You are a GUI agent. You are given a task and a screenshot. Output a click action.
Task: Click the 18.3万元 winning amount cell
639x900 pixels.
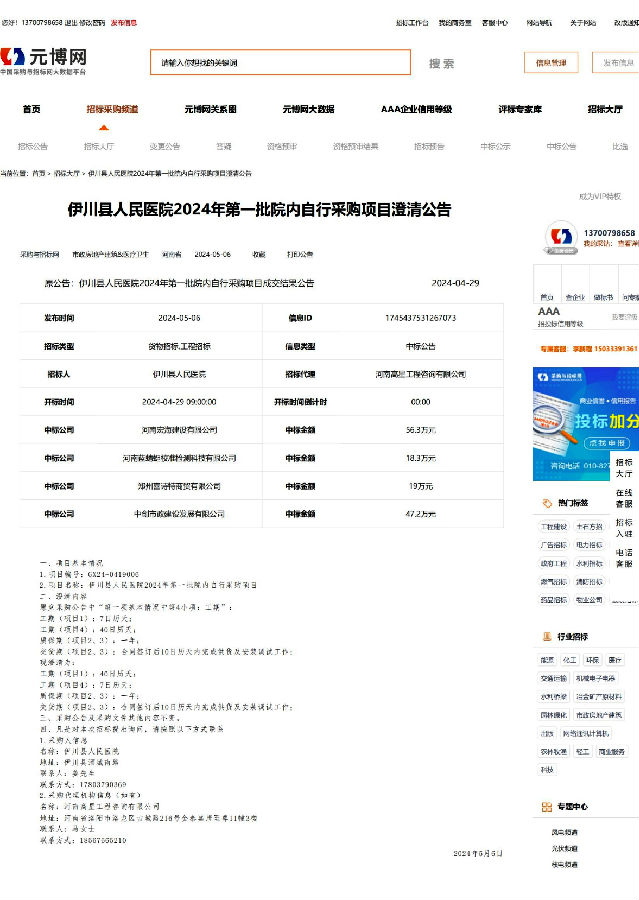pos(420,458)
